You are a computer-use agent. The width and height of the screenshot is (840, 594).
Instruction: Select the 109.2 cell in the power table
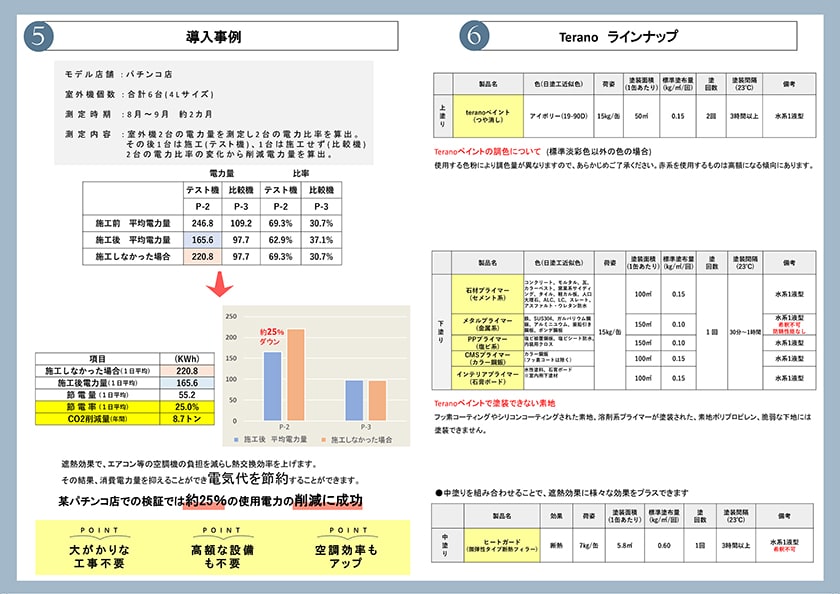(241, 223)
